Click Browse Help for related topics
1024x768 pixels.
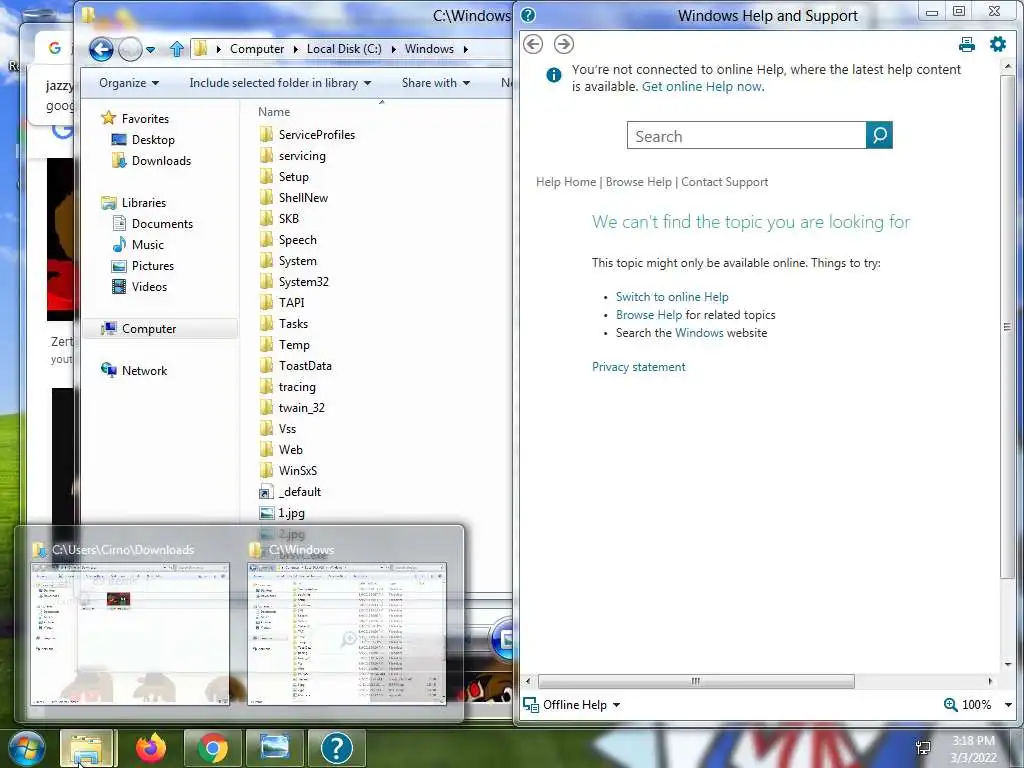(x=648, y=315)
